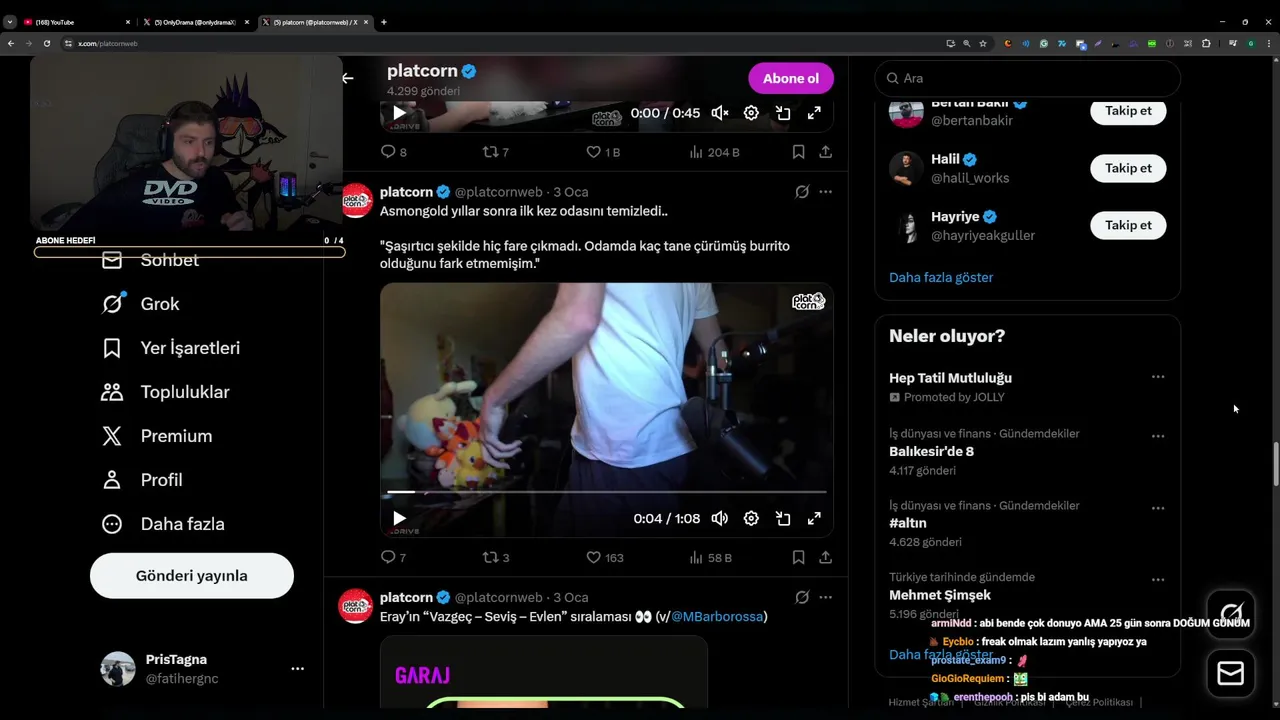Reload the page in browser toolbar
This screenshot has width=1280, height=720.
pyautogui.click(x=46, y=43)
